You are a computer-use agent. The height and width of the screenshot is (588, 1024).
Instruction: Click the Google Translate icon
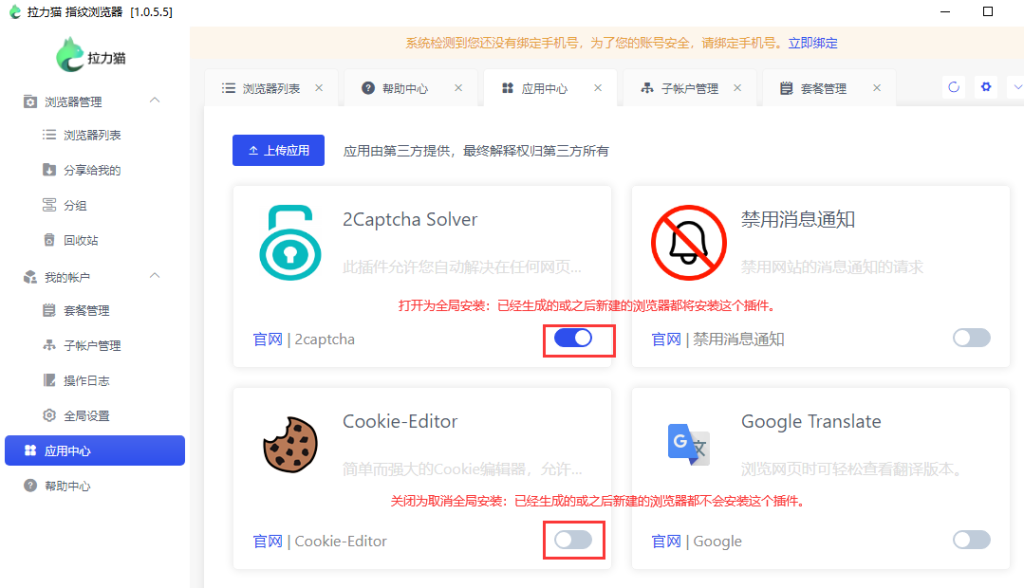coord(688,444)
